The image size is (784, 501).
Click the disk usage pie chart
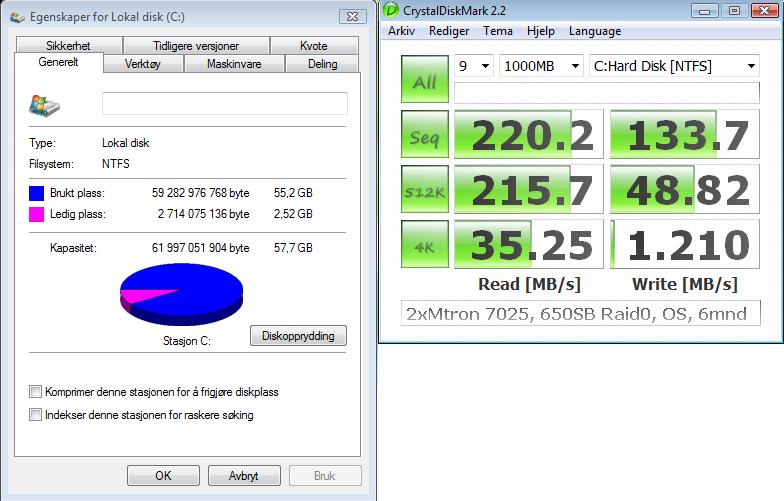coord(182,295)
